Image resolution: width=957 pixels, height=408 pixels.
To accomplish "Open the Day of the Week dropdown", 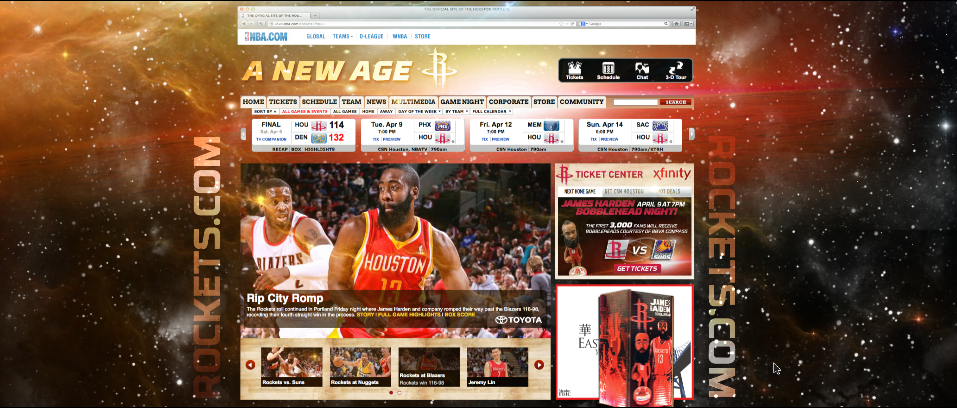I will click(x=419, y=112).
